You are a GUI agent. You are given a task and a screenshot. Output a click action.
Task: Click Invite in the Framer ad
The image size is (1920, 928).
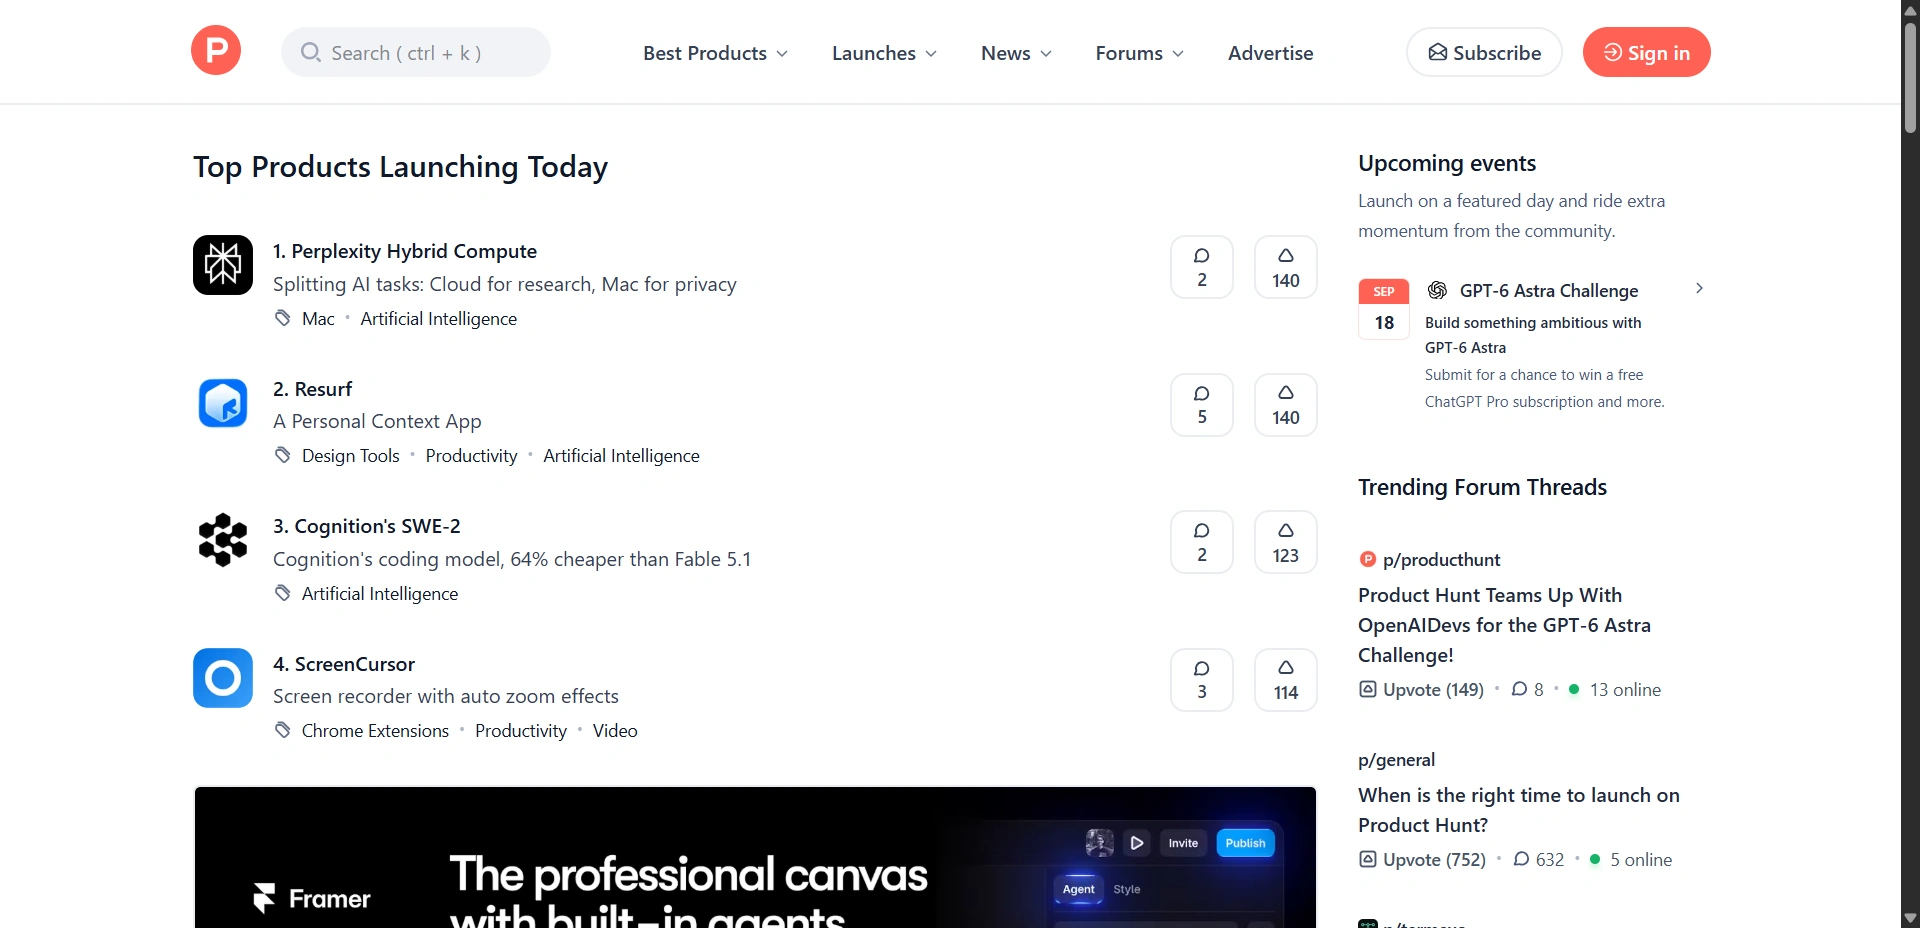pos(1183,843)
